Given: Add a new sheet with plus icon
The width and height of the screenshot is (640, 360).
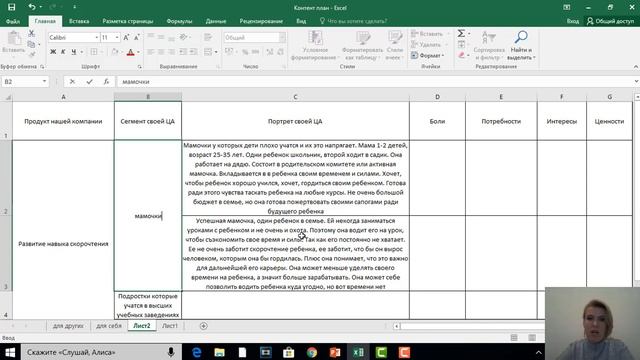Looking at the screenshot, I should tap(204, 326).
